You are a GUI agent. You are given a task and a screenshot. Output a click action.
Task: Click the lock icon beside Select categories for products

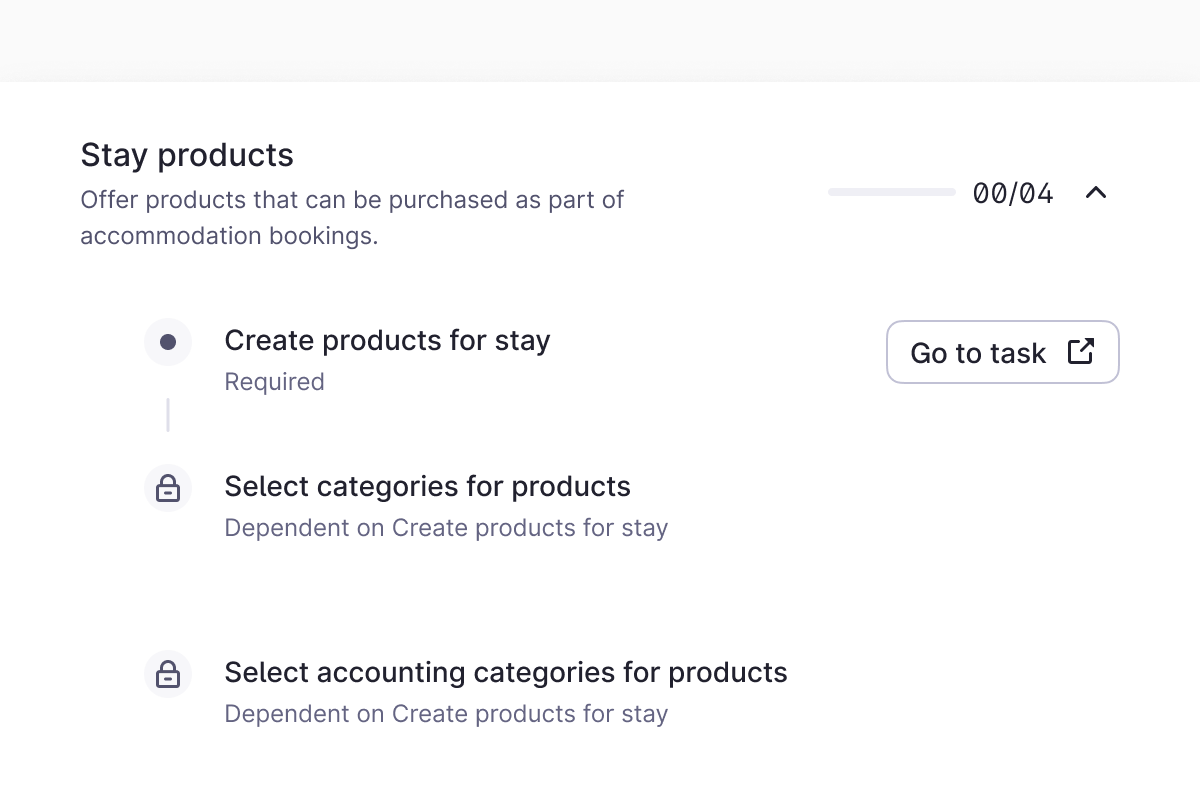click(168, 488)
